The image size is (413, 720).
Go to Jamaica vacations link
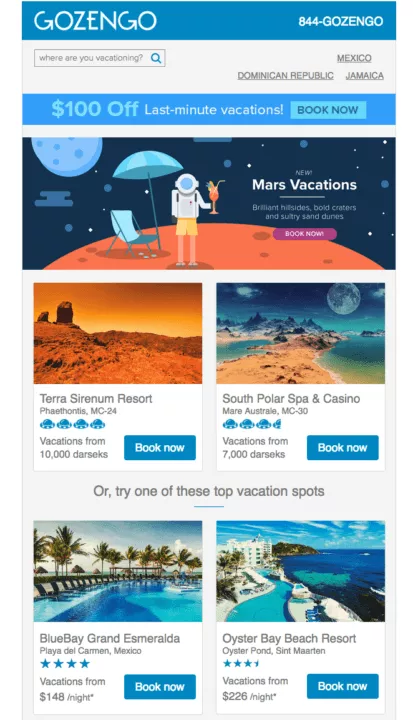tap(365, 76)
